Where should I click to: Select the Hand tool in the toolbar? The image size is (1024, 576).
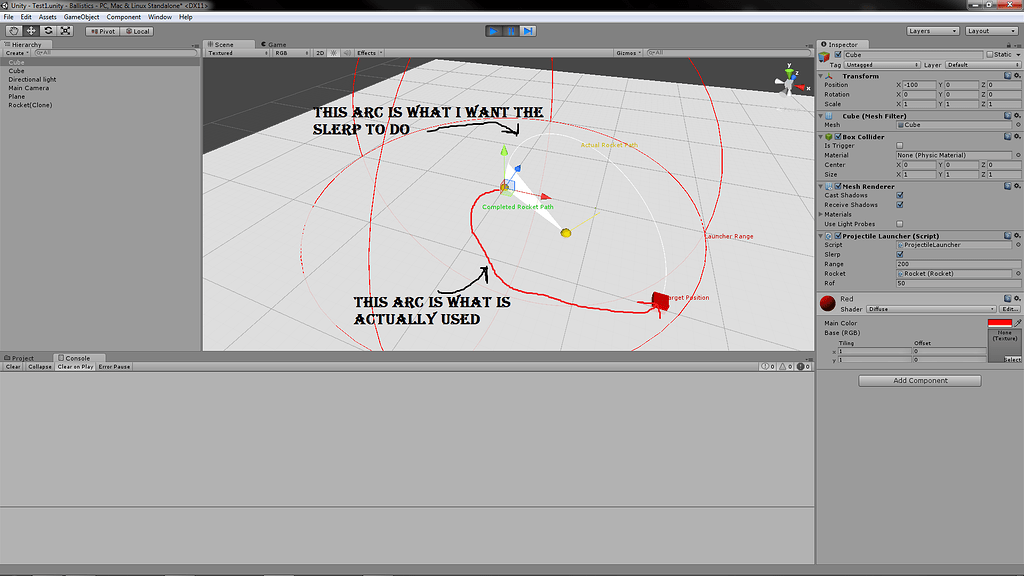point(13,31)
